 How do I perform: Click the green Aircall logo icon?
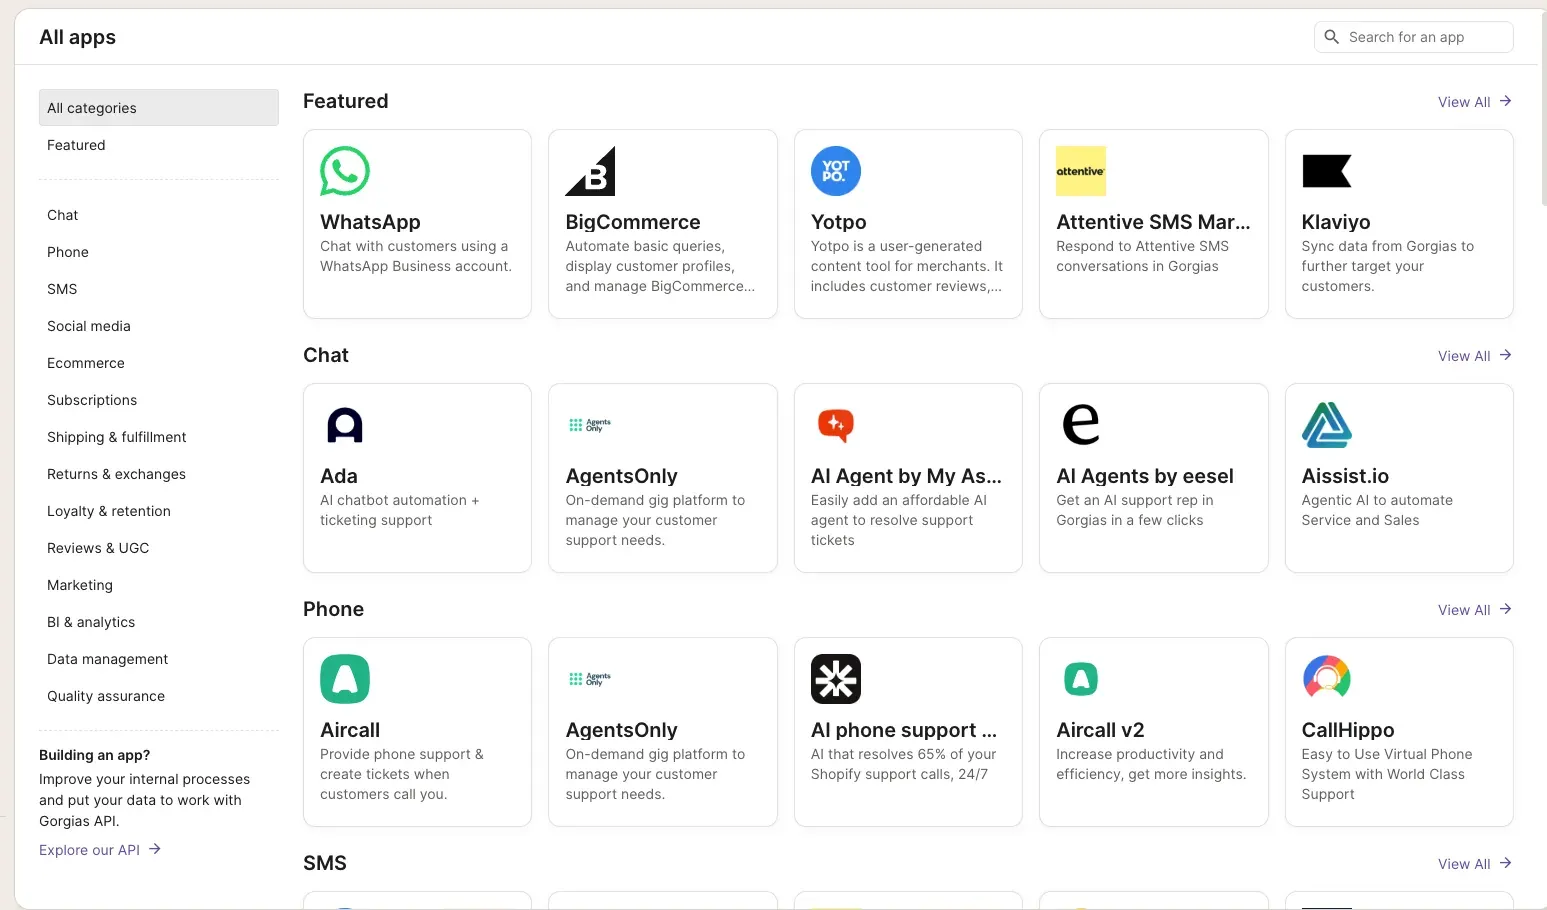pyautogui.click(x=345, y=679)
